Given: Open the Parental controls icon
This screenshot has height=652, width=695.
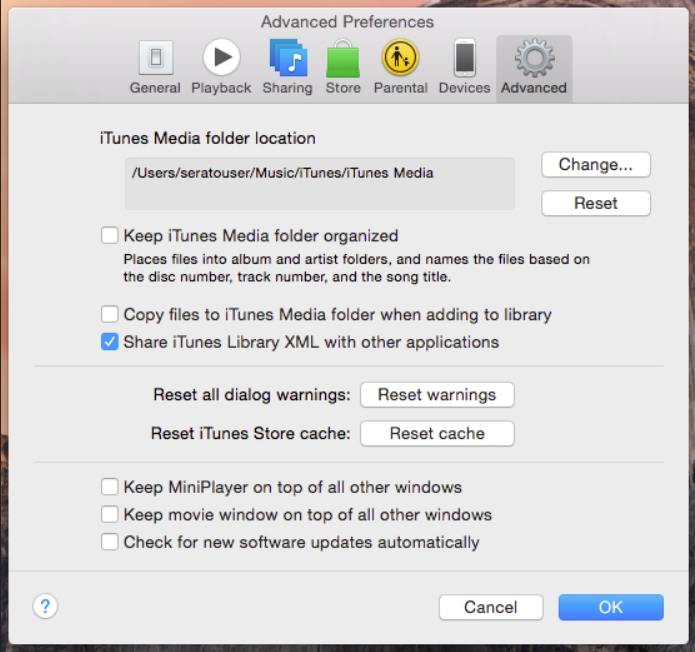Looking at the screenshot, I should point(400,60).
